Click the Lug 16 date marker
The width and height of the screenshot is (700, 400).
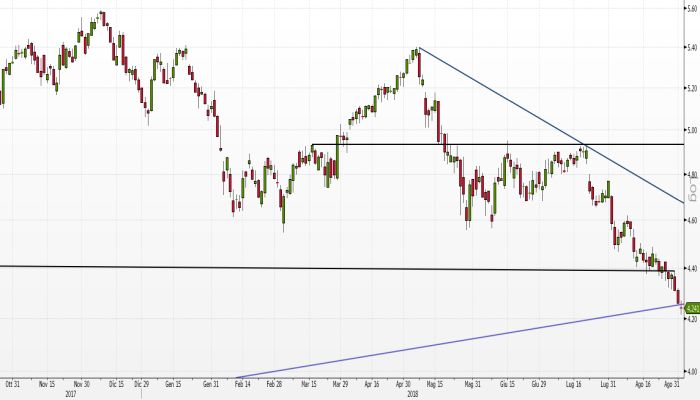tap(573, 383)
